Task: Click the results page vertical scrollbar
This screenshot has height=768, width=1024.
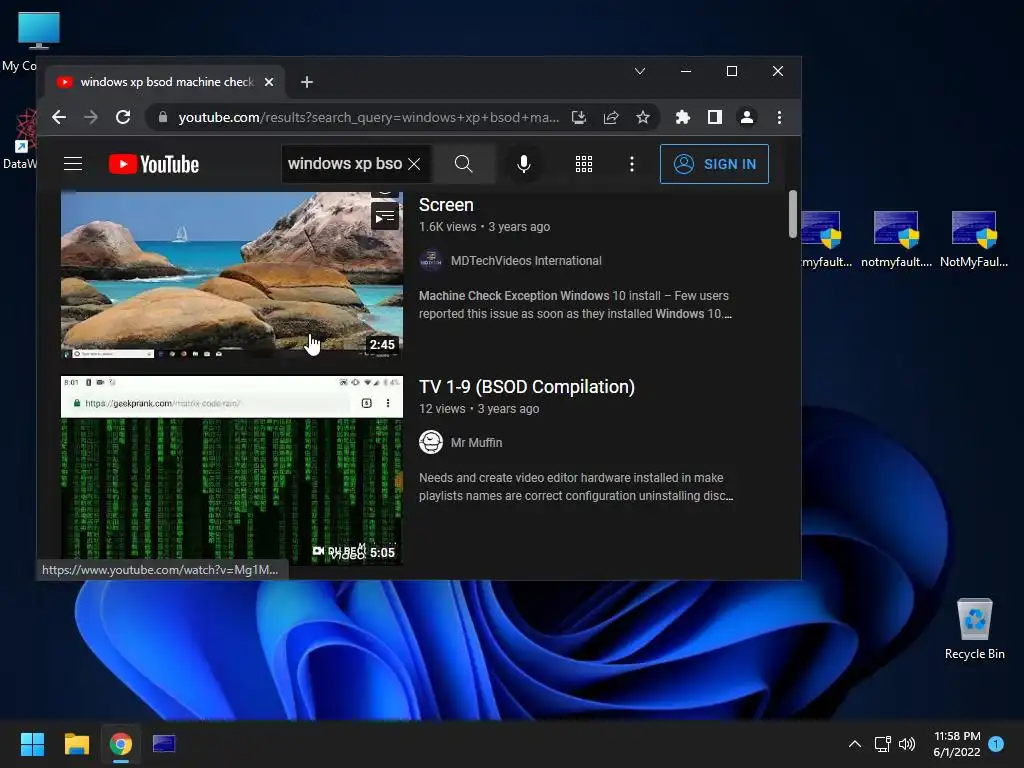Action: tap(793, 214)
